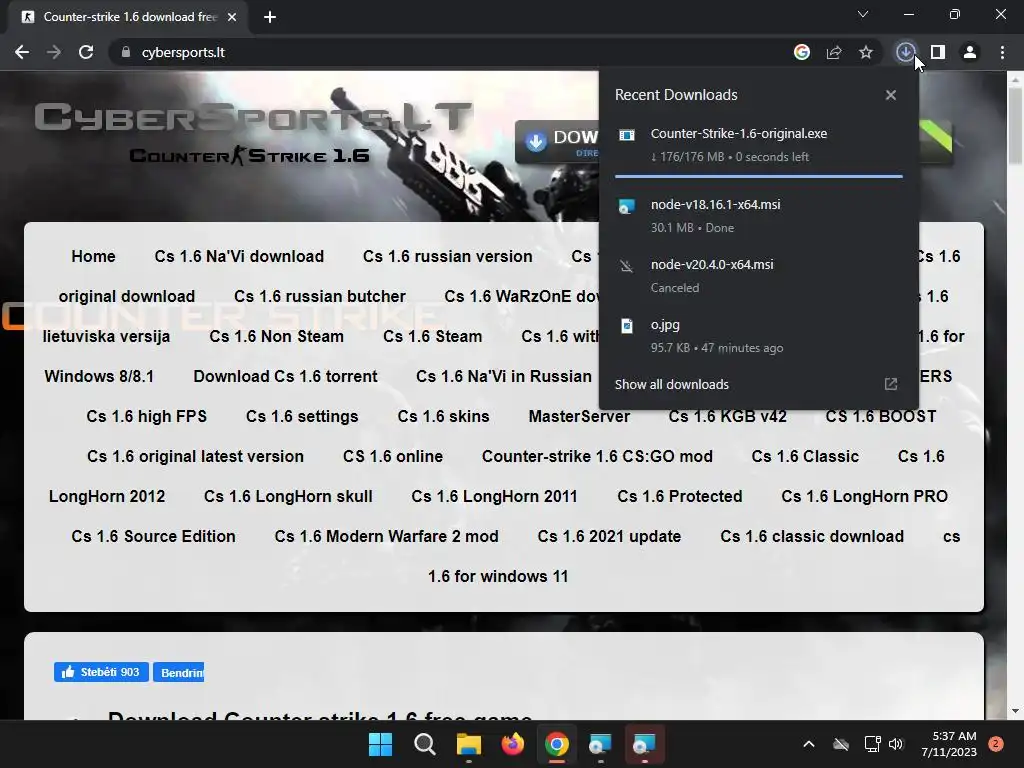Viewport: 1024px width, 768px height.
Task: Click the exe file icon in downloads
Action: pyautogui.click(x=627, y=135)
